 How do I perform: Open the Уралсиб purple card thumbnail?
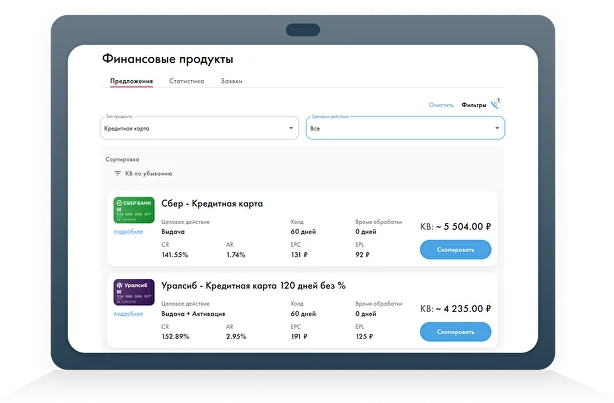click(134, 292)
